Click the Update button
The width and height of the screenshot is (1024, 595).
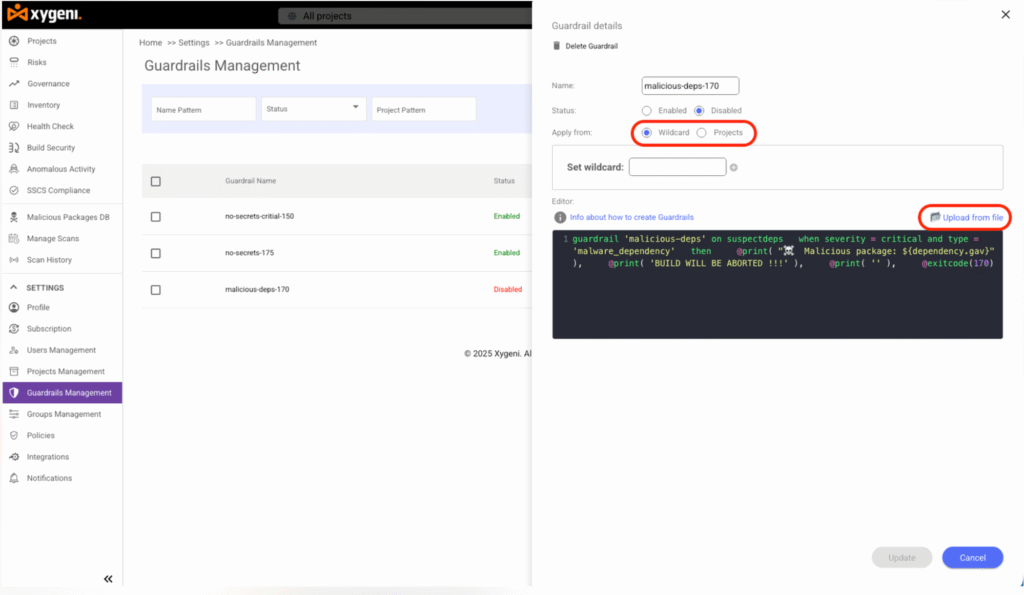[x=902, y=558]
